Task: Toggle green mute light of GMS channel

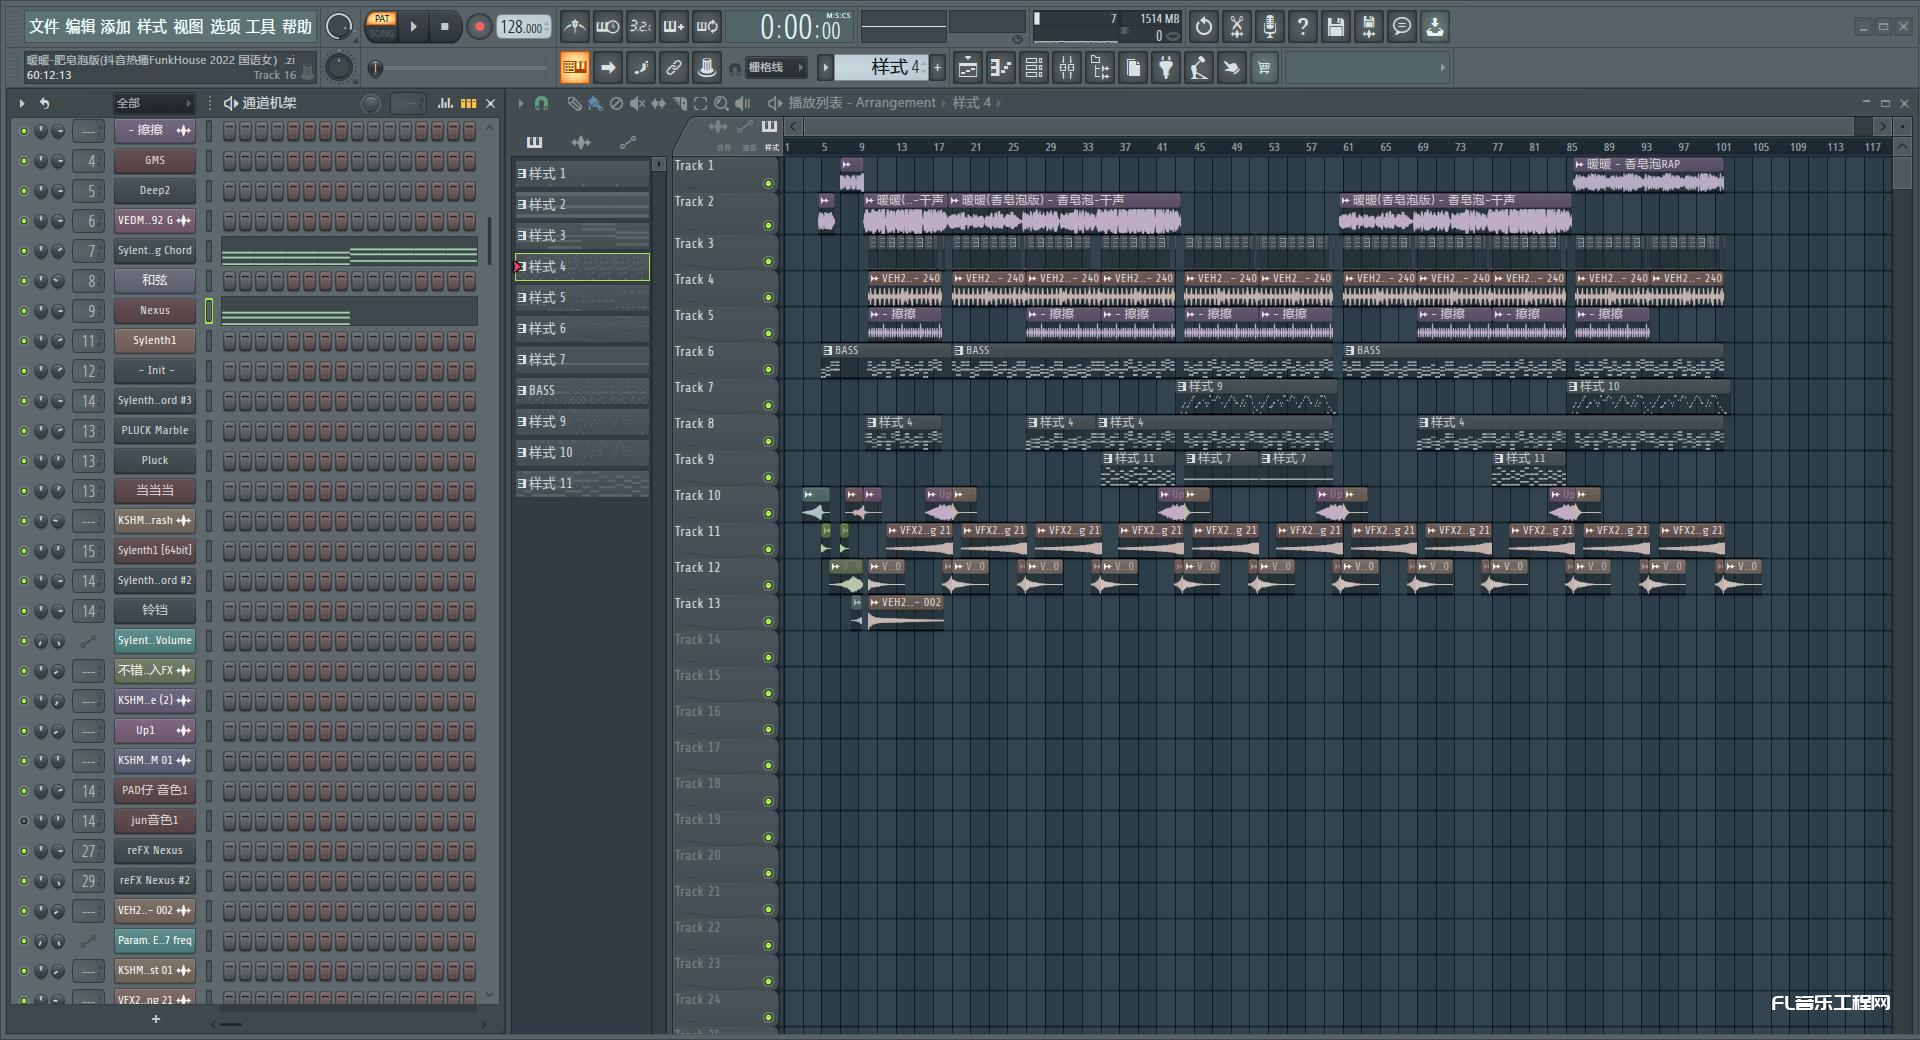Action: [x=23, y=161]
